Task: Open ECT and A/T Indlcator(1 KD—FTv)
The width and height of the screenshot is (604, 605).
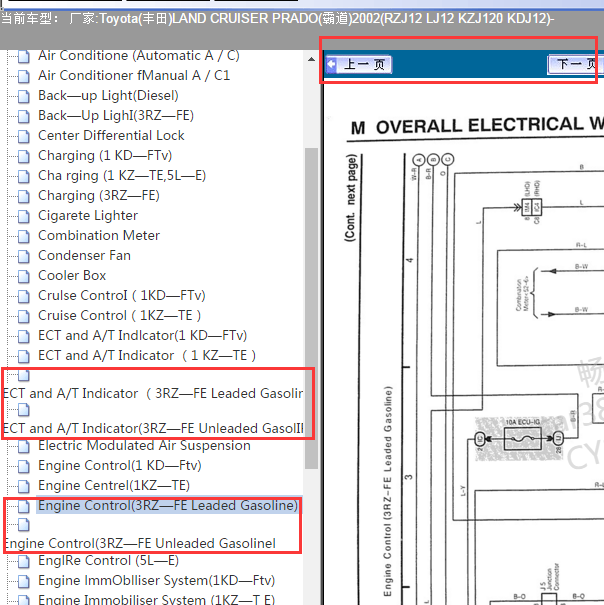Action: pos(142,336)
